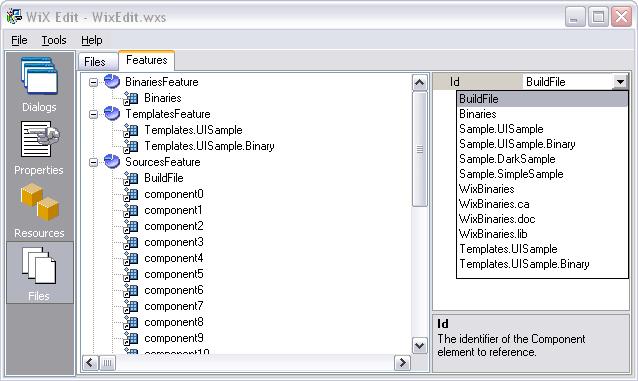Viewport: 638px width, 381px height.
Task: Open the Tools menu
Action: pos(54,40)
